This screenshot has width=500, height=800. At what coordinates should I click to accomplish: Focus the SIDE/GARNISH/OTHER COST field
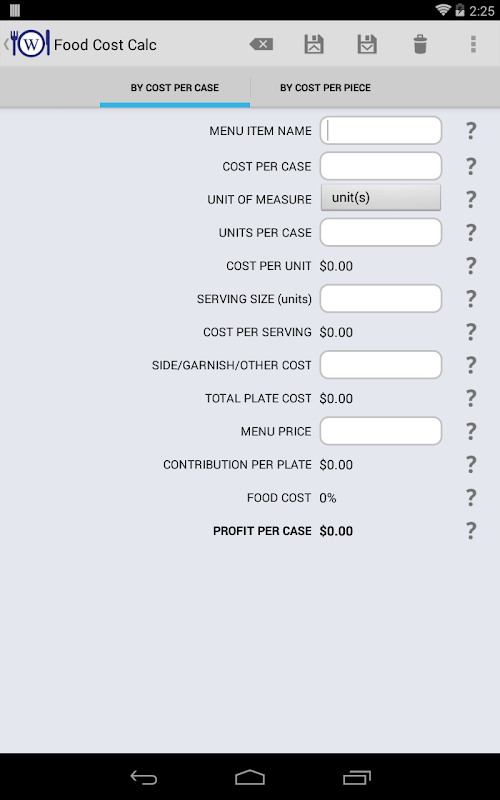(381, 365)
